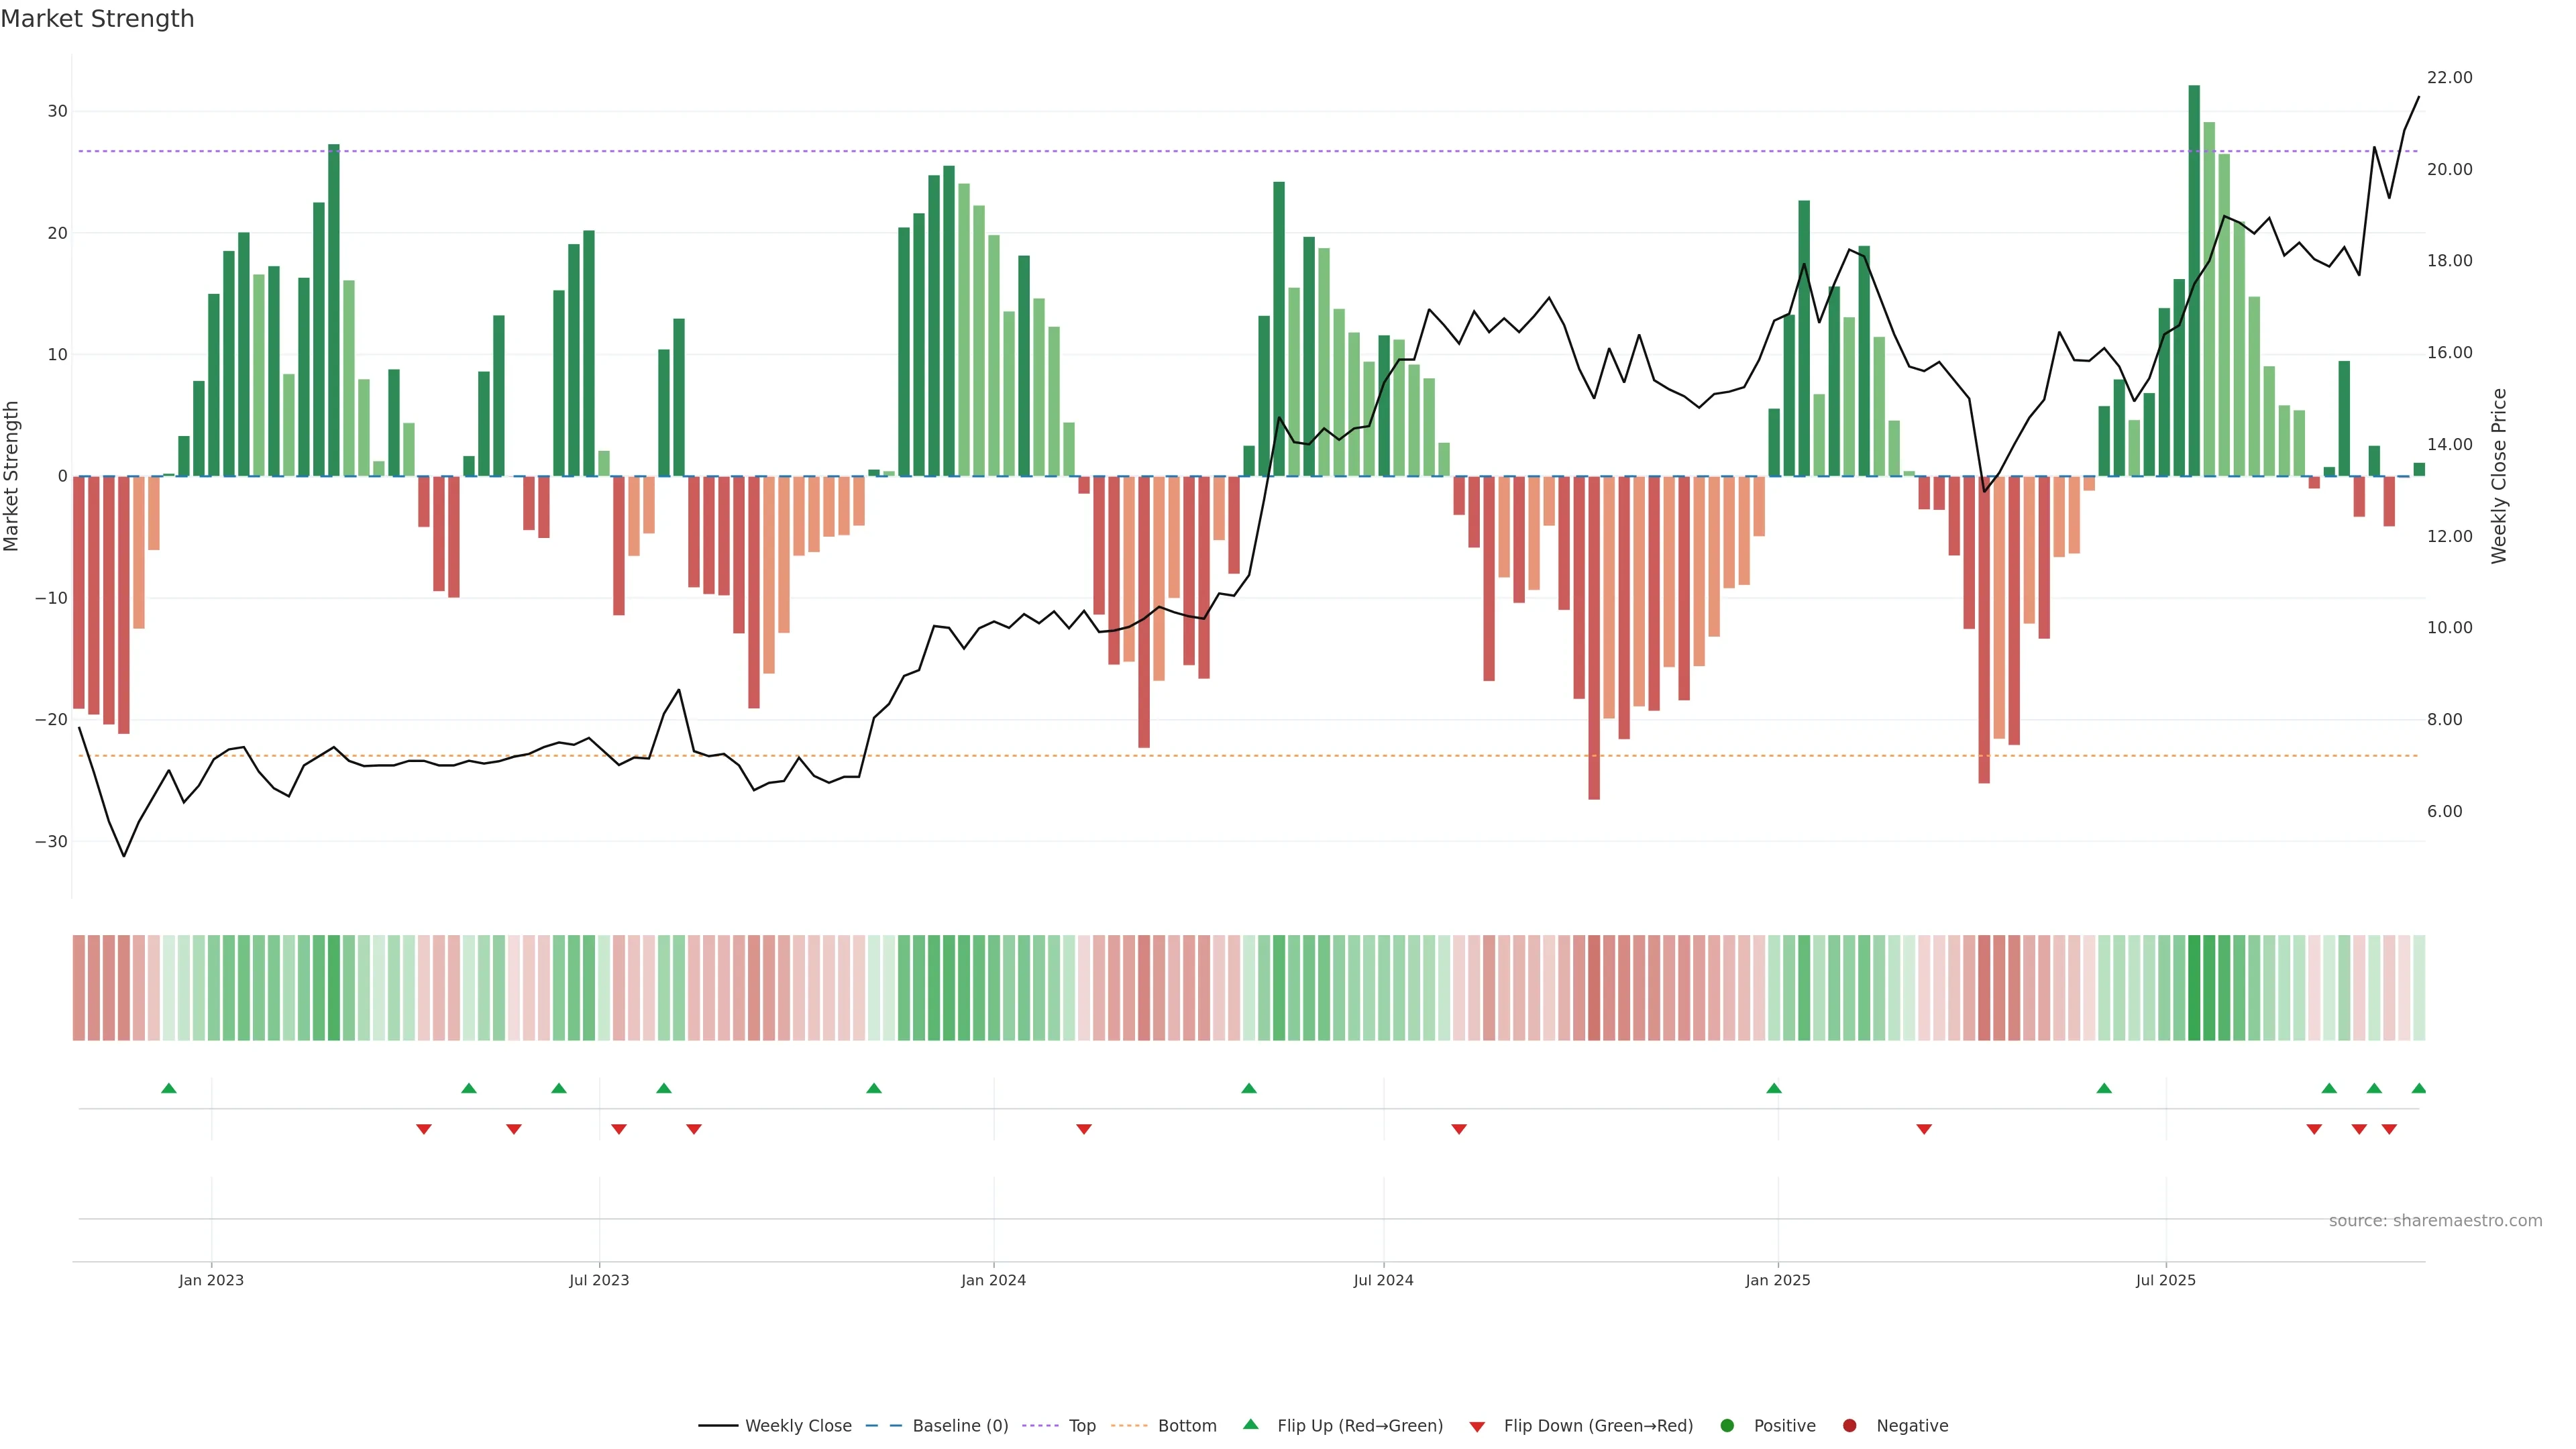Click the Flip Down red triangle legend icon

[x=1477, y=1427]
